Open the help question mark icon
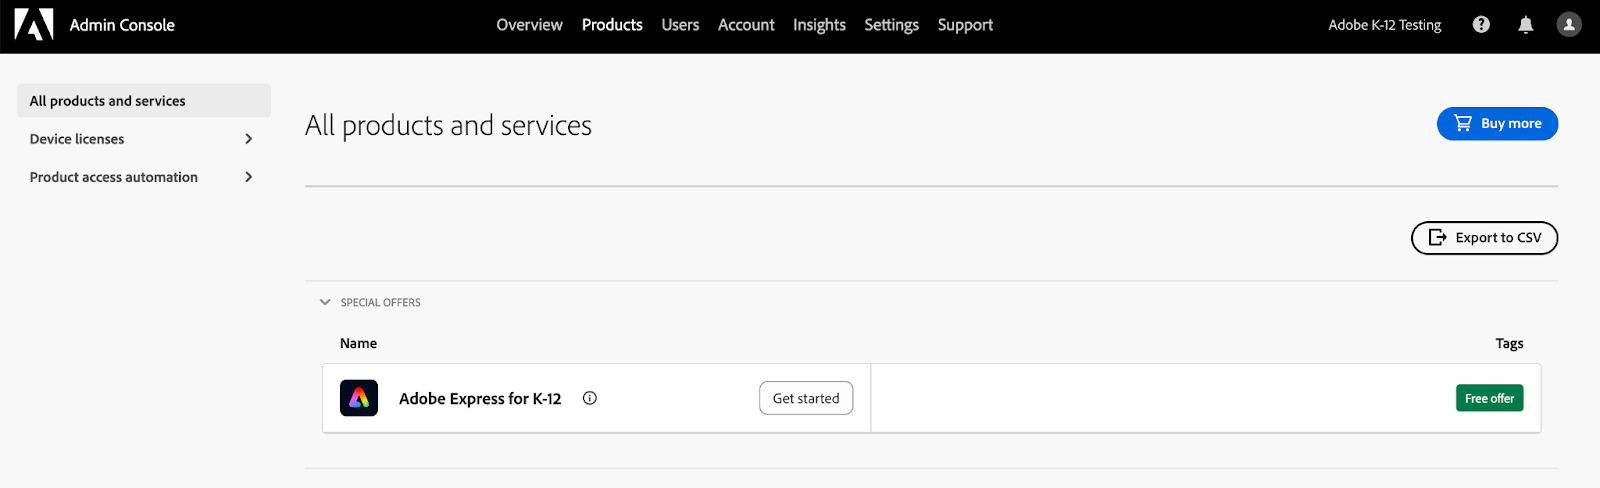This screenshot has height=488, width=1600. pyautogui.click(x=1481, y=25)
